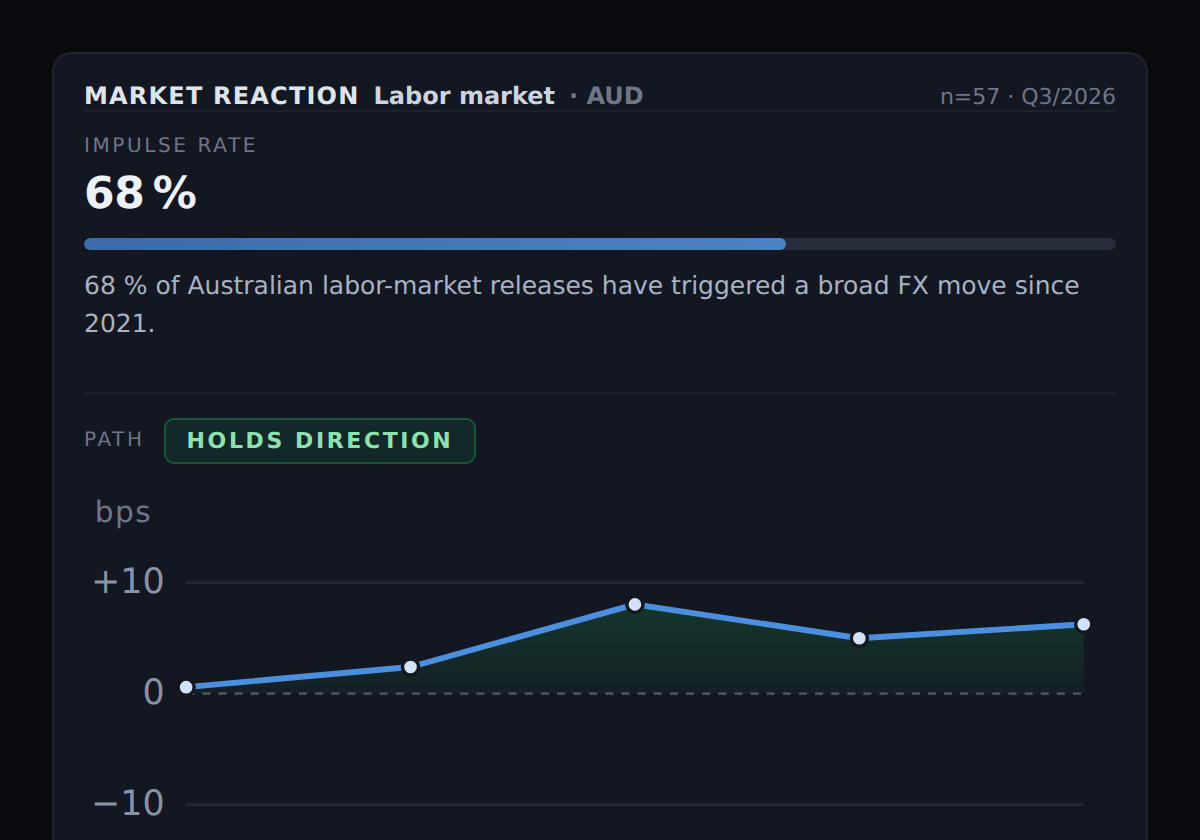Click the n=57 · Q3/2026 sample info

coord(1028,97)
